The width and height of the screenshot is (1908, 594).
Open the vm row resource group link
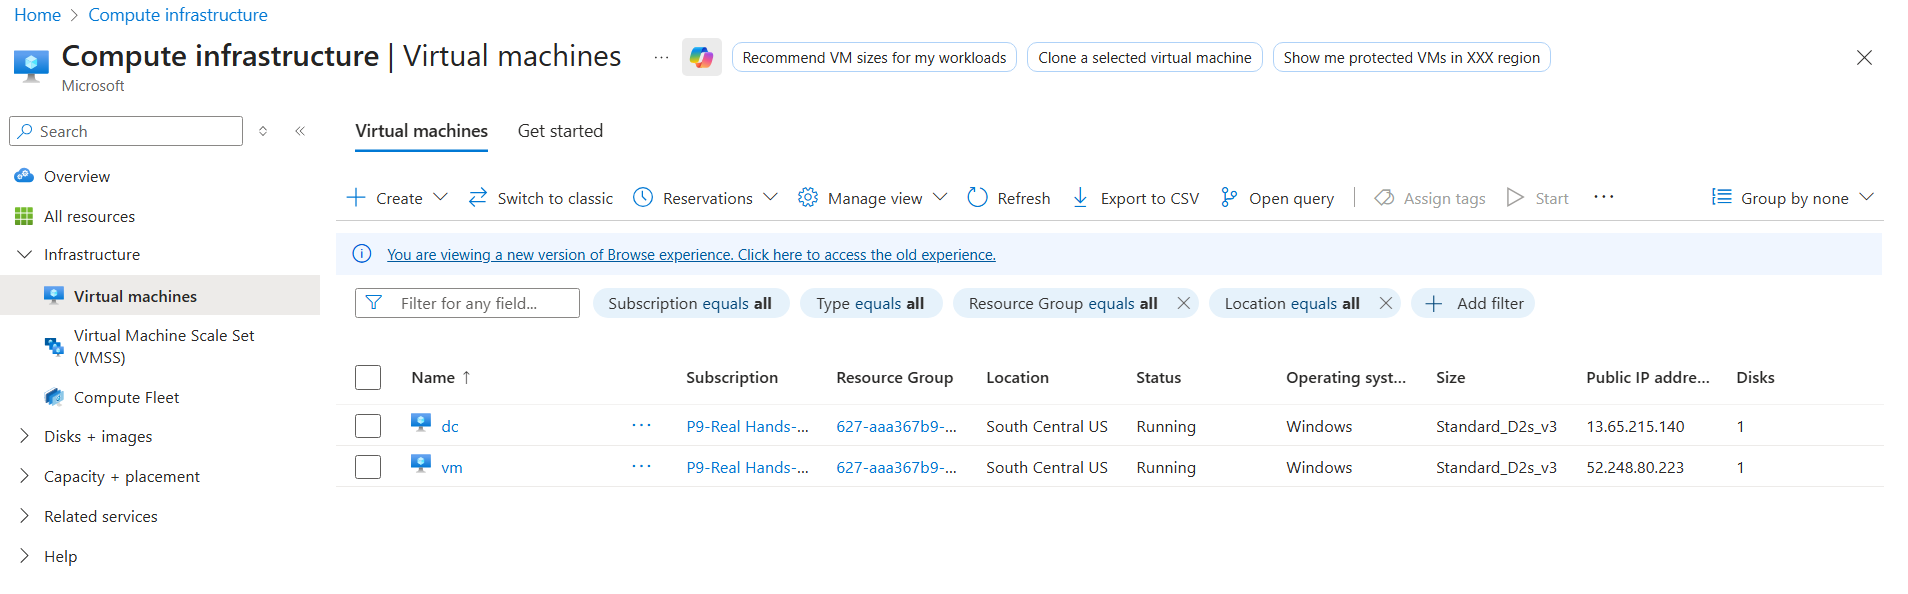(896, 467)
